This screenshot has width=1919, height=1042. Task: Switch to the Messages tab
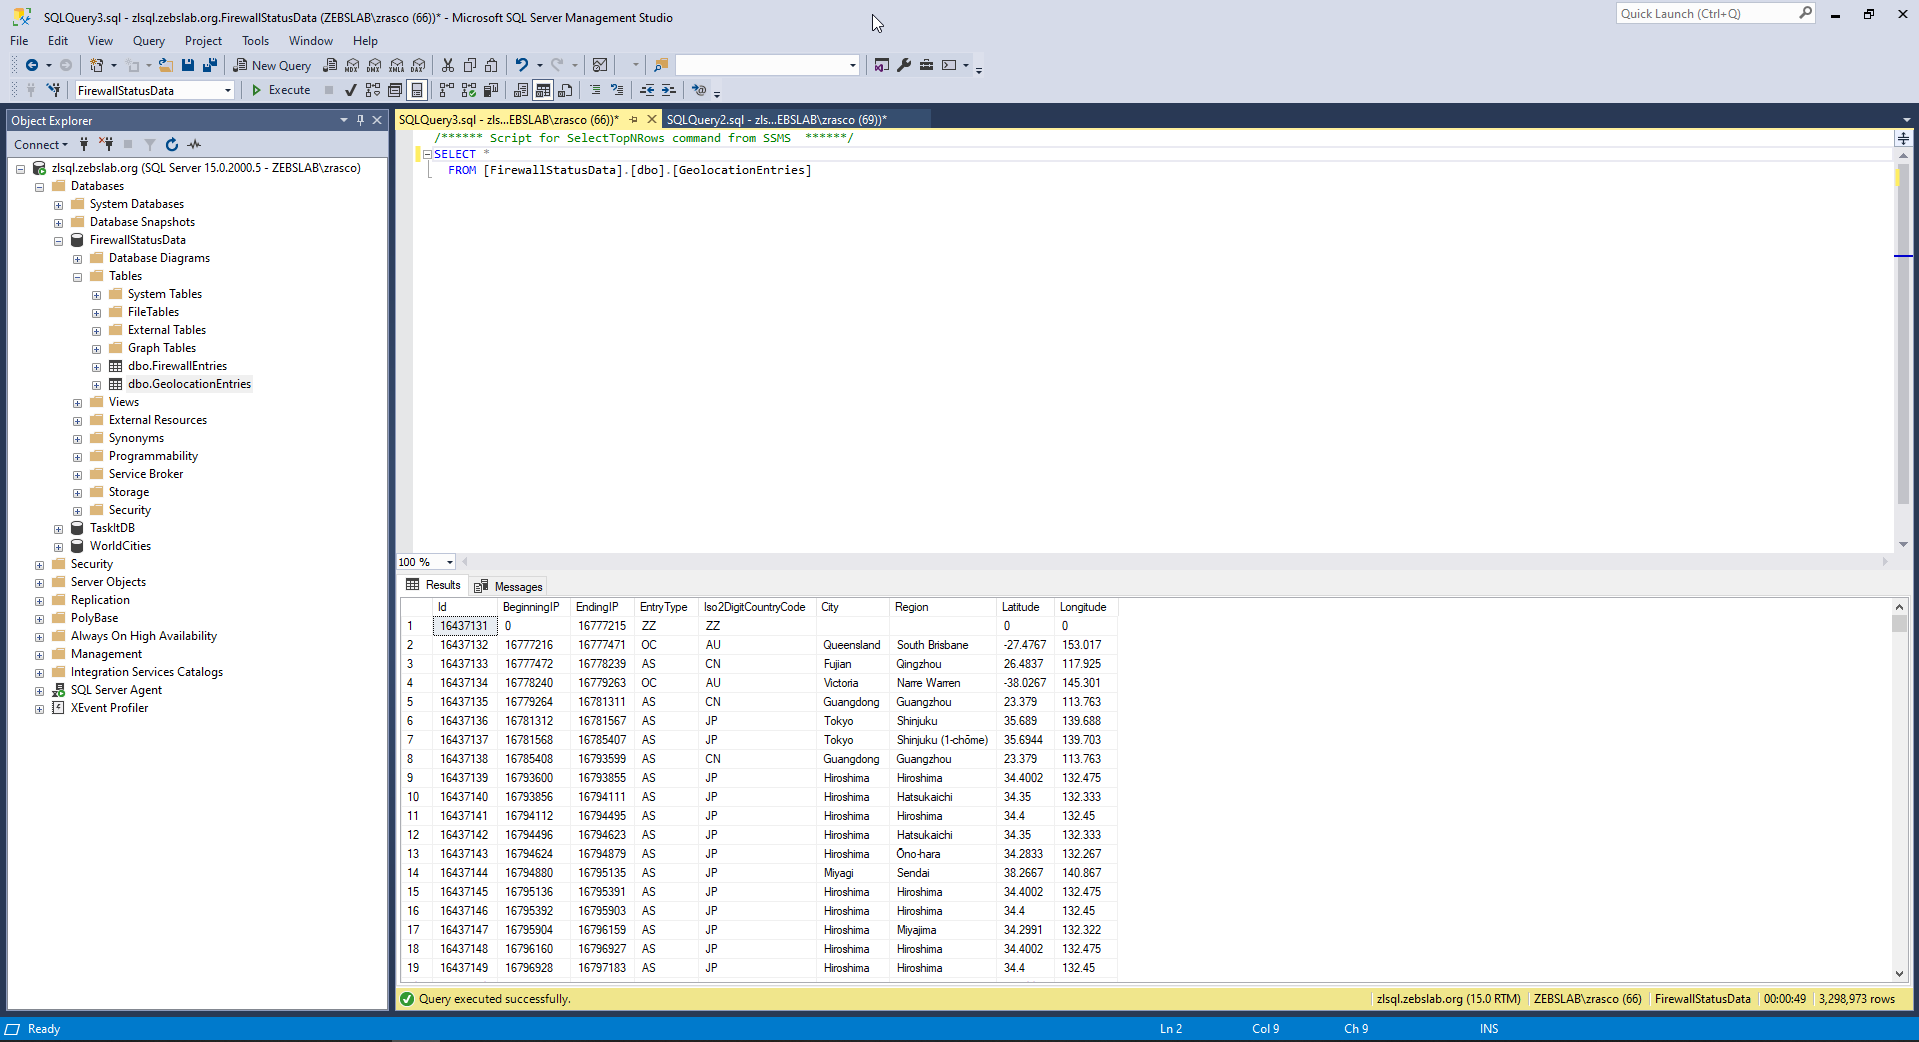point(509,587)
